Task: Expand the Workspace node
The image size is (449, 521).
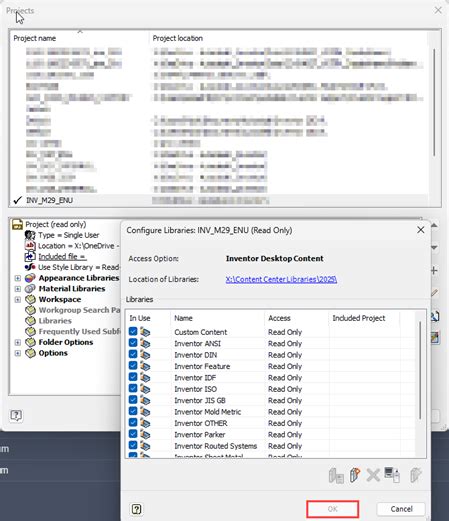Action: (18, 299)
